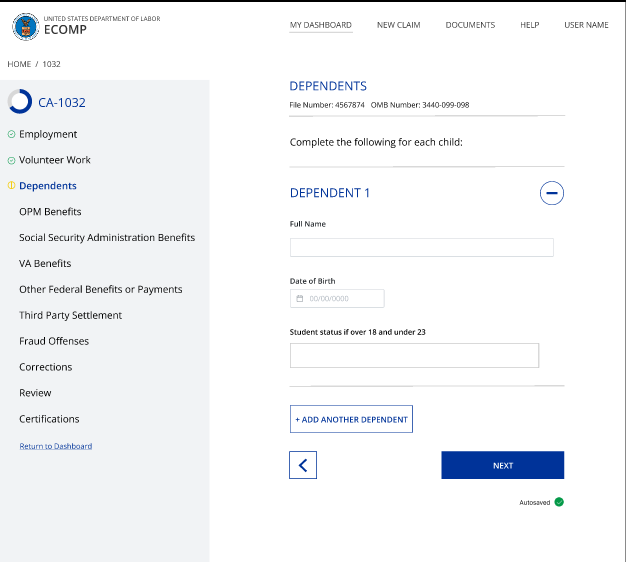Click the CA-1032 progress ring icon
The width and height of the screenshot is (626, 562).
pos(20,101)
